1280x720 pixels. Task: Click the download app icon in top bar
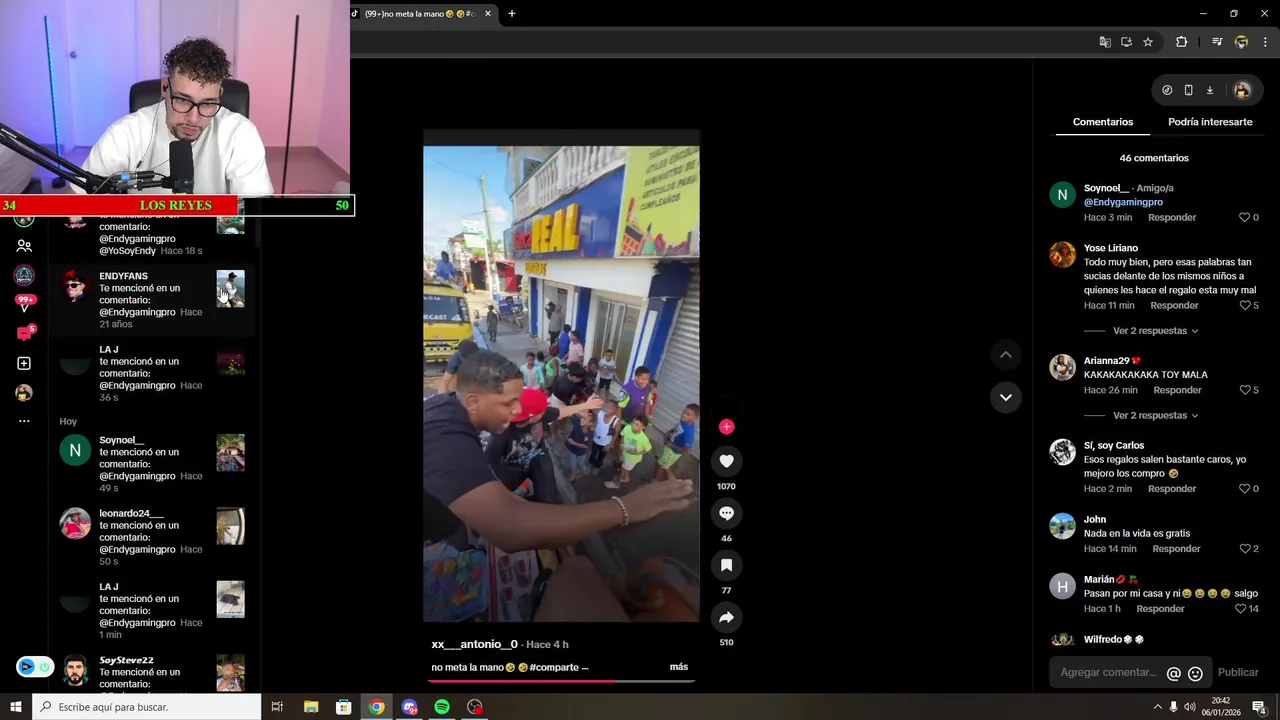pyautogui.click(x=1209, y=90)
